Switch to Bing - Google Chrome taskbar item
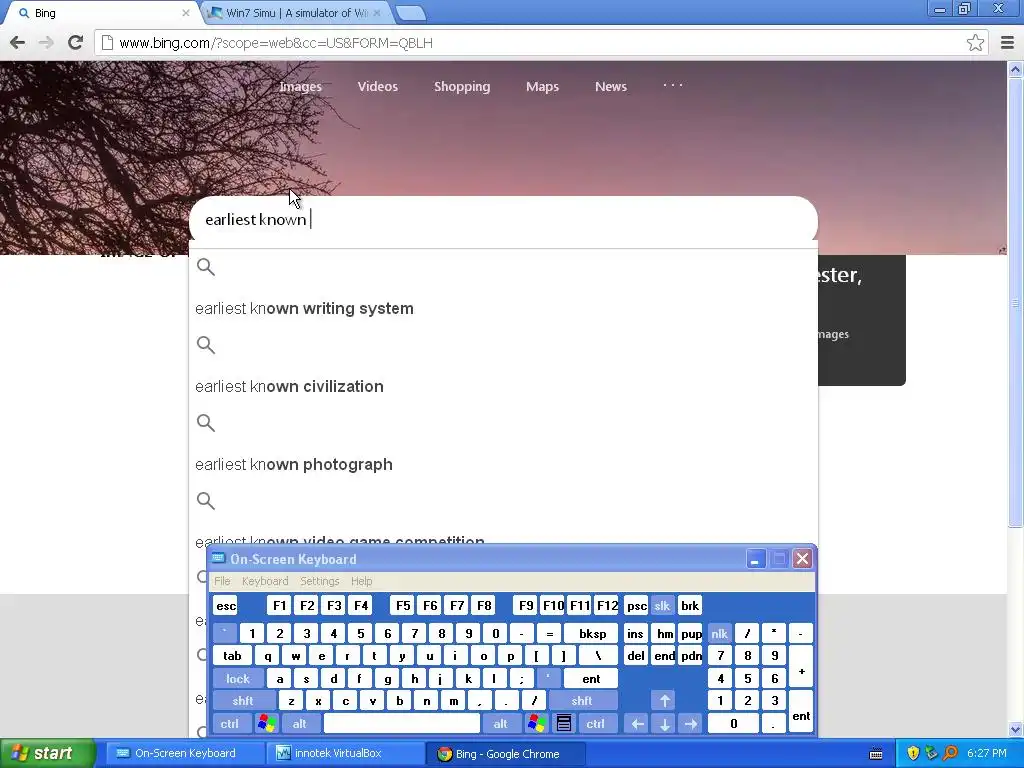The height and width of the screenshot is (768, 1024). [x=508, y=753]
